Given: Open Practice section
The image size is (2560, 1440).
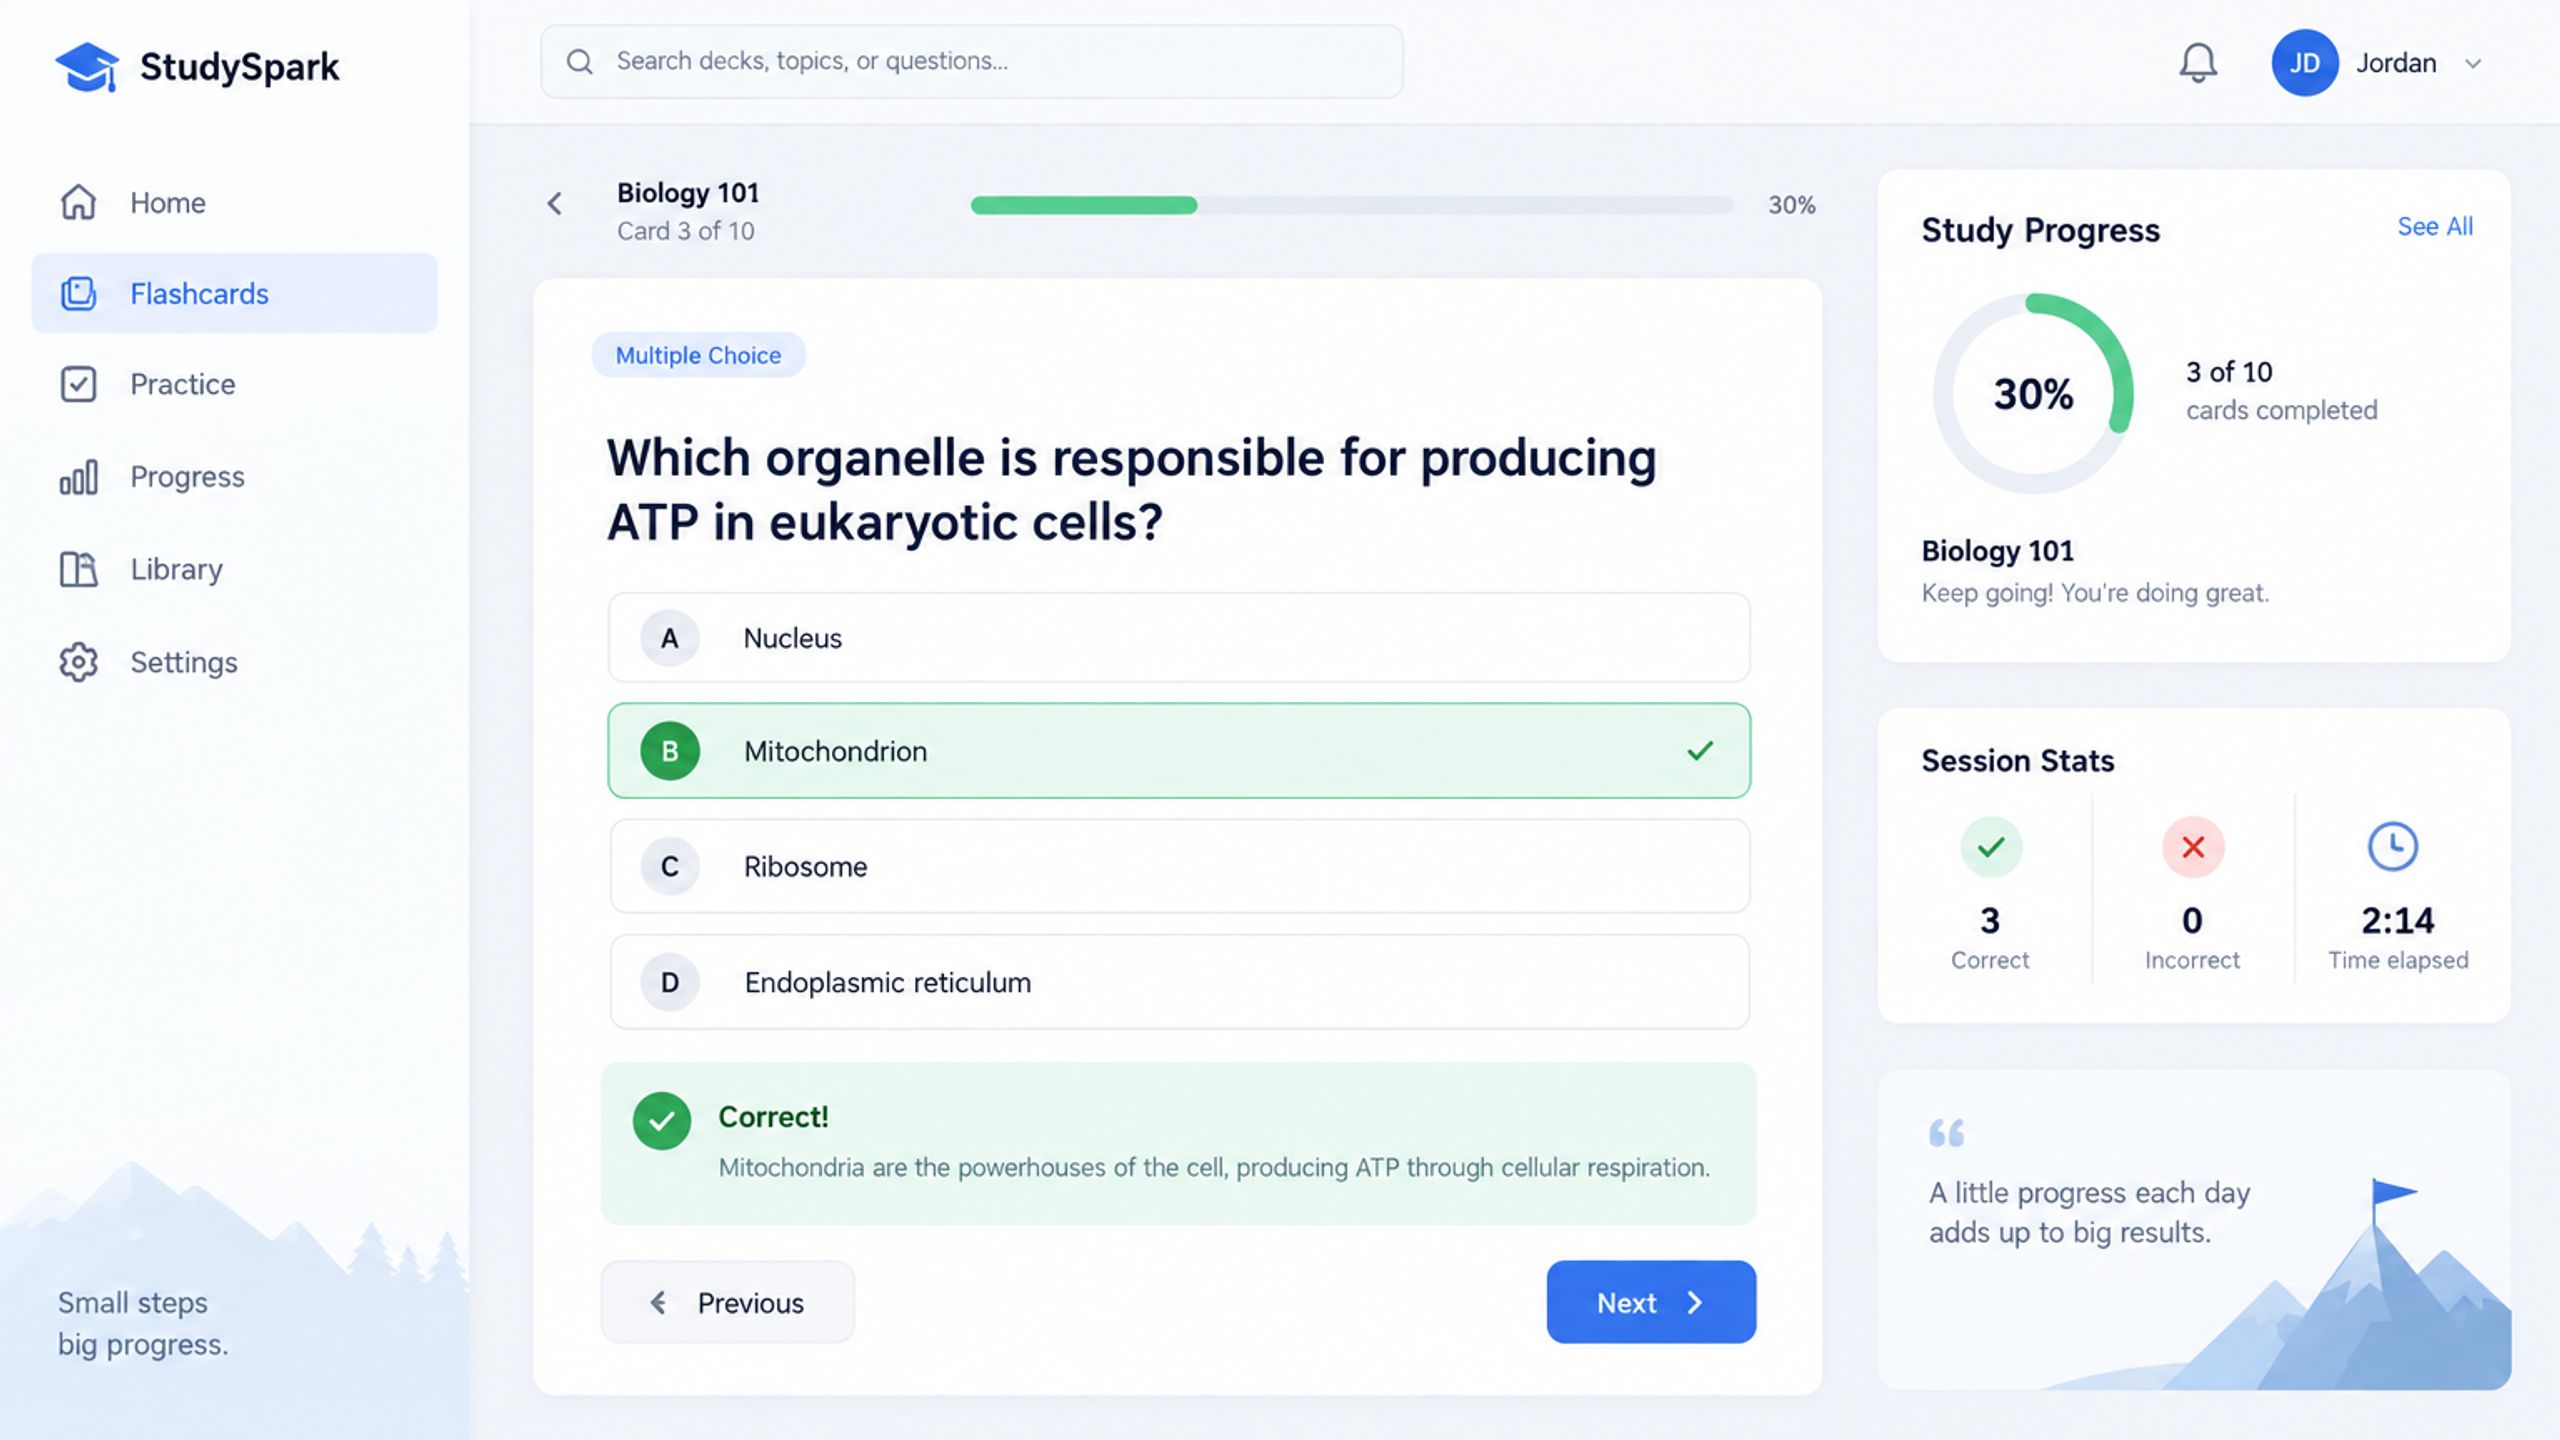Looking at the screenshot, I should tap(234, 384).
